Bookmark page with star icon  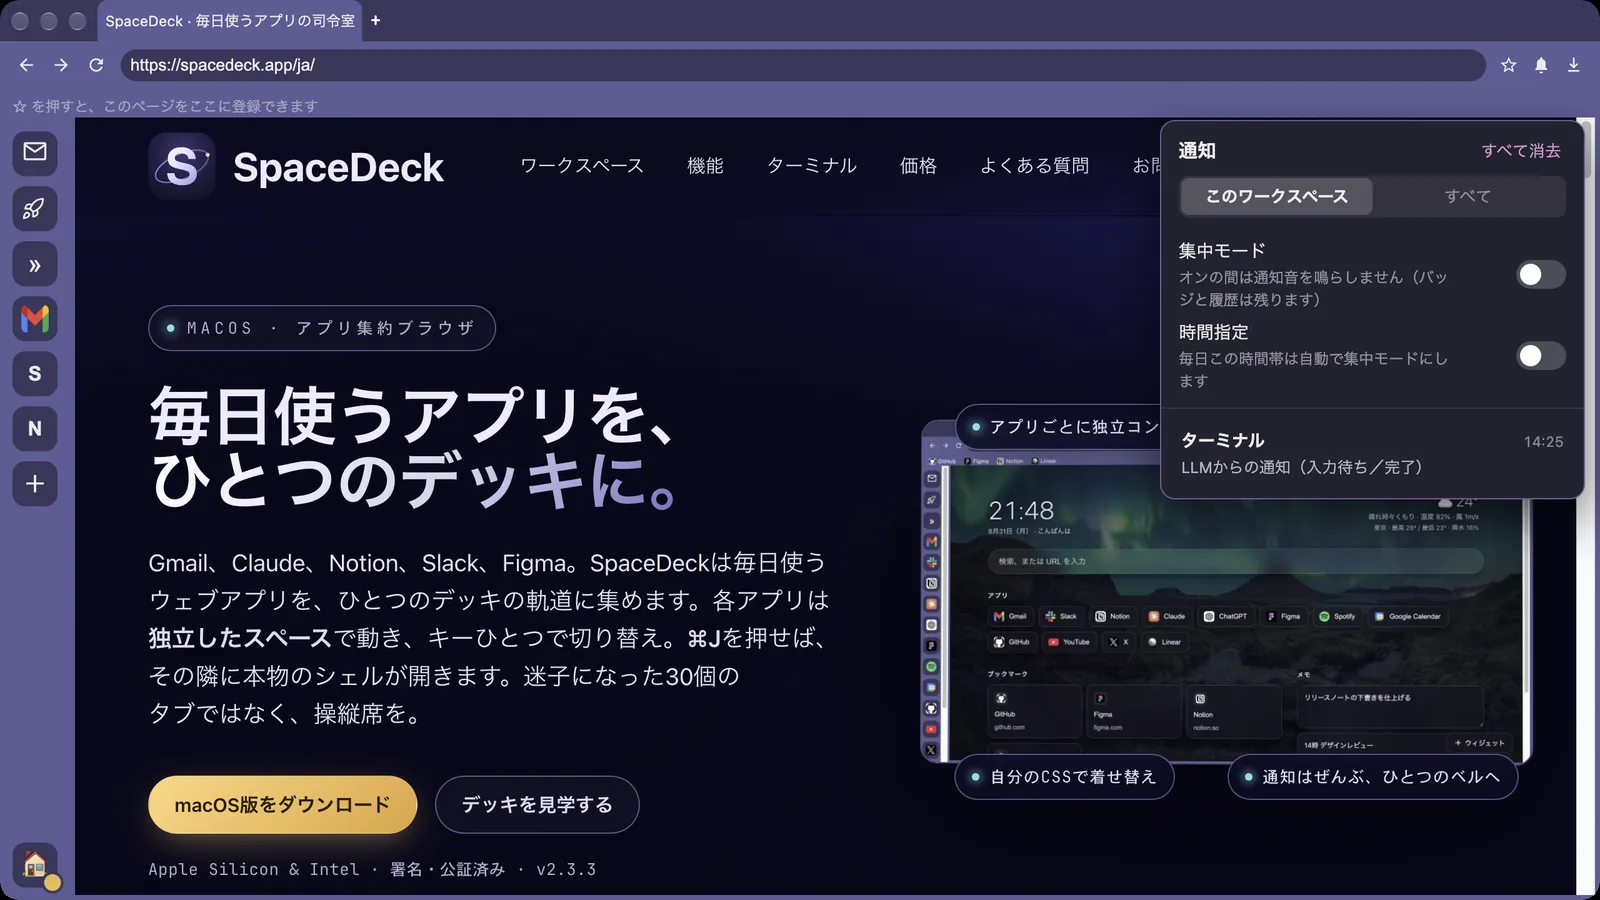point(1509,65)
